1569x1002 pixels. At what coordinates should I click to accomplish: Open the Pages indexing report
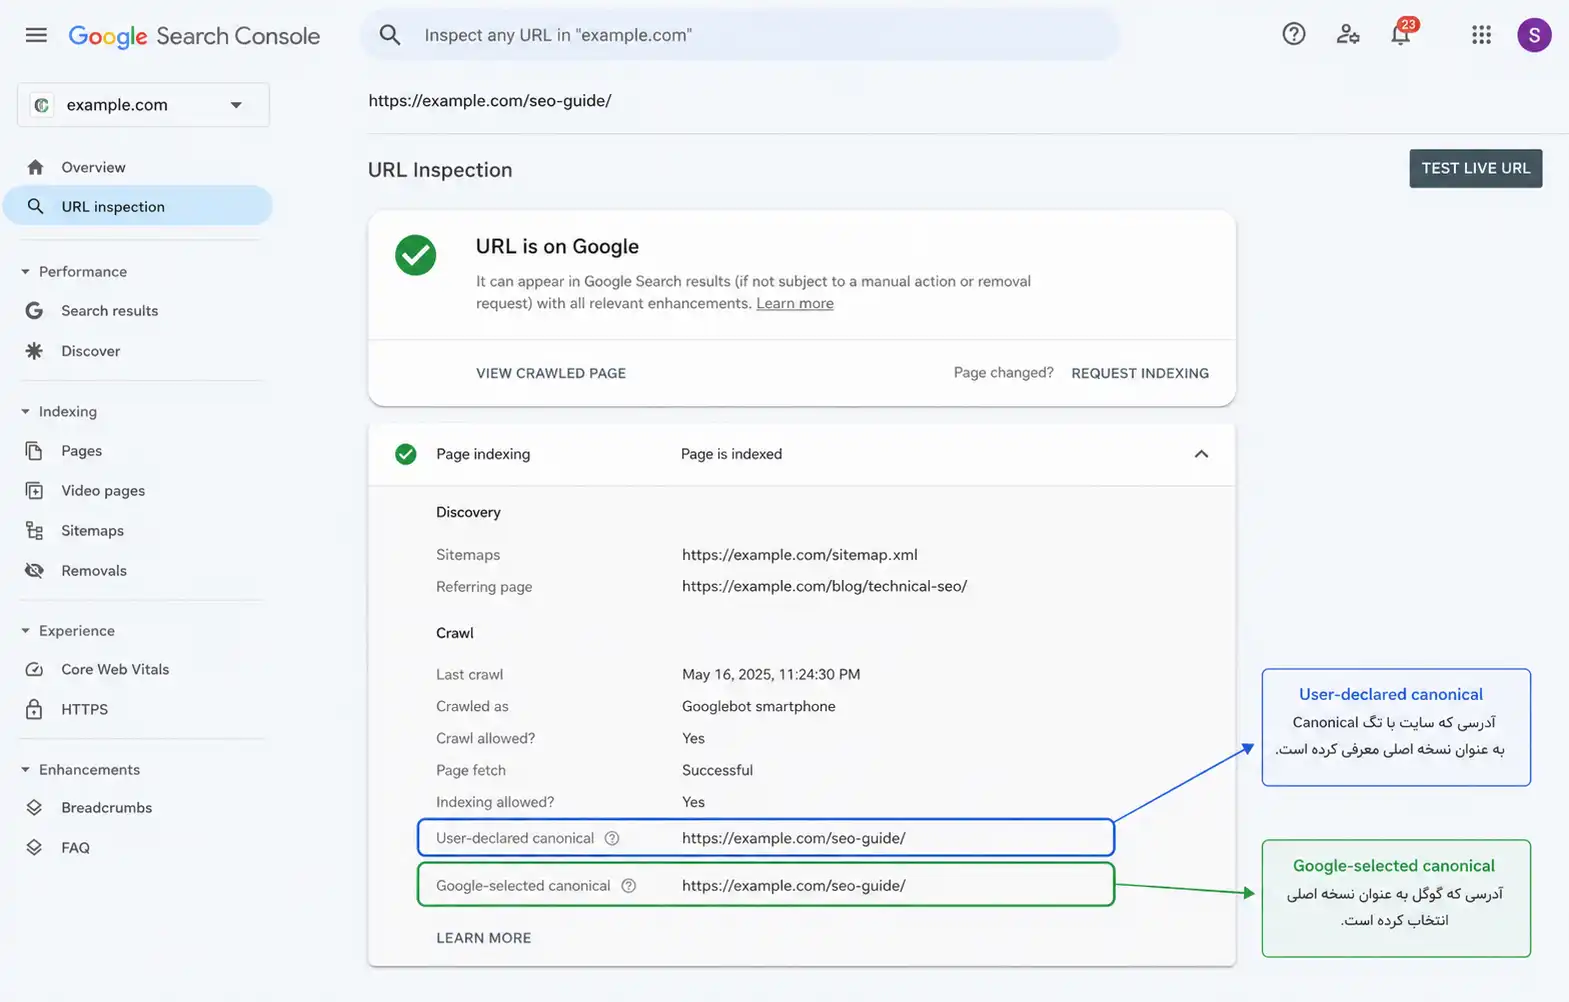82,451
